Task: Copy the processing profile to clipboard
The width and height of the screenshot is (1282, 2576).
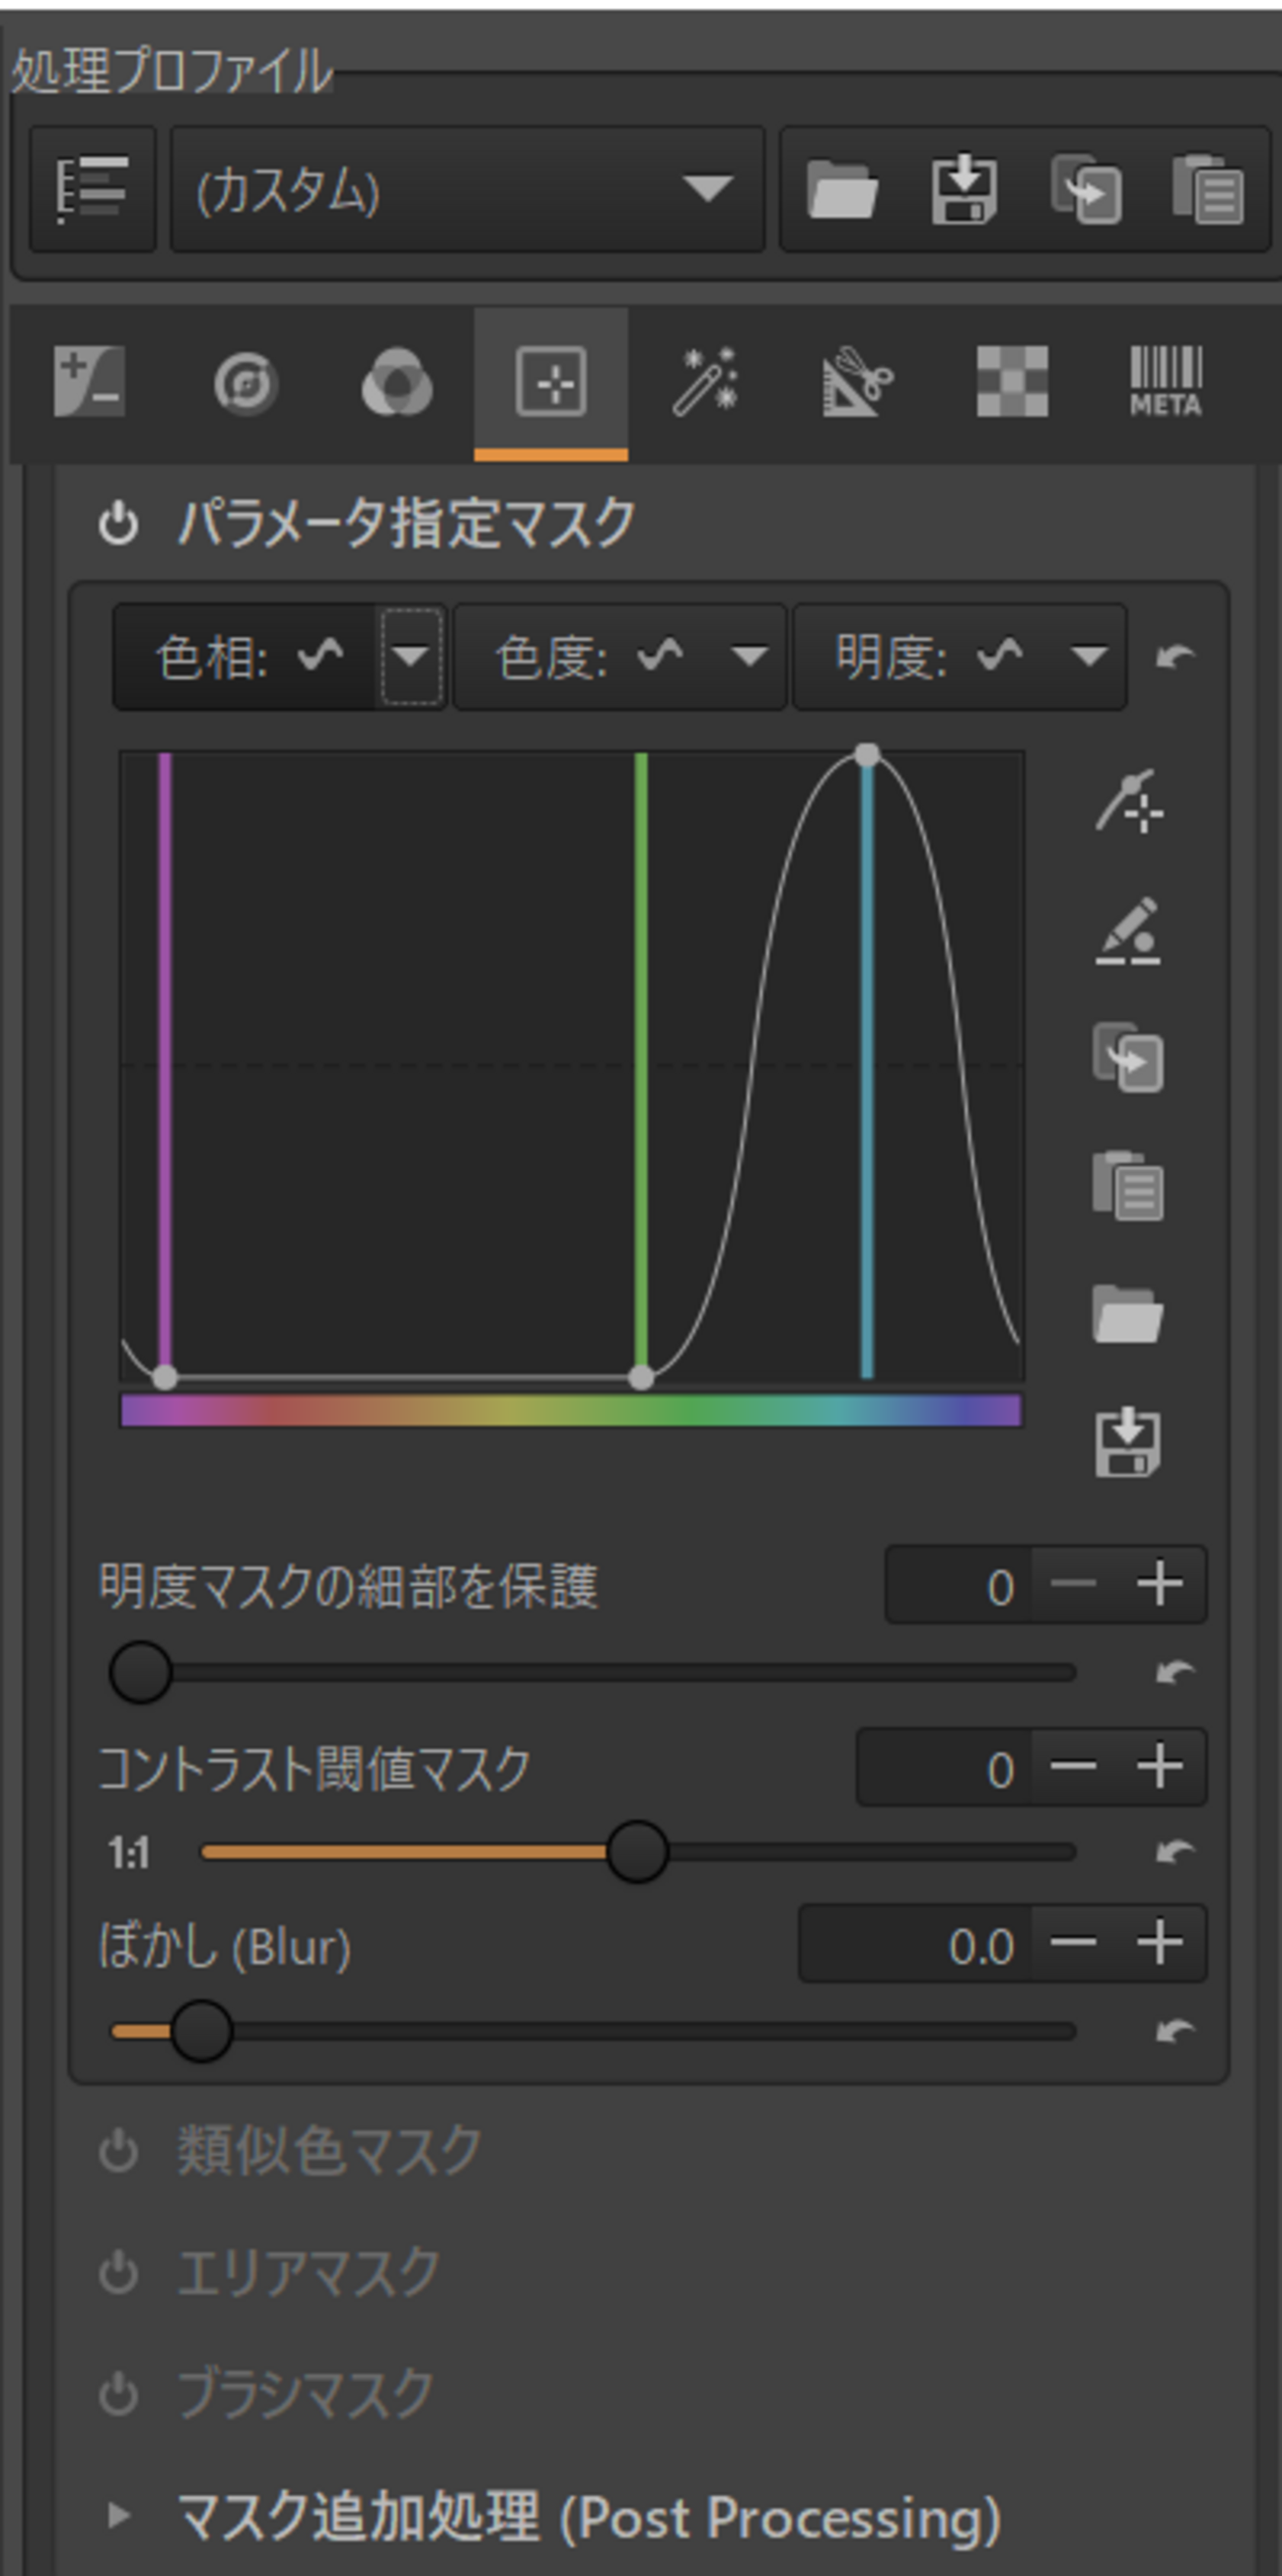Action: pos(1086,189)
